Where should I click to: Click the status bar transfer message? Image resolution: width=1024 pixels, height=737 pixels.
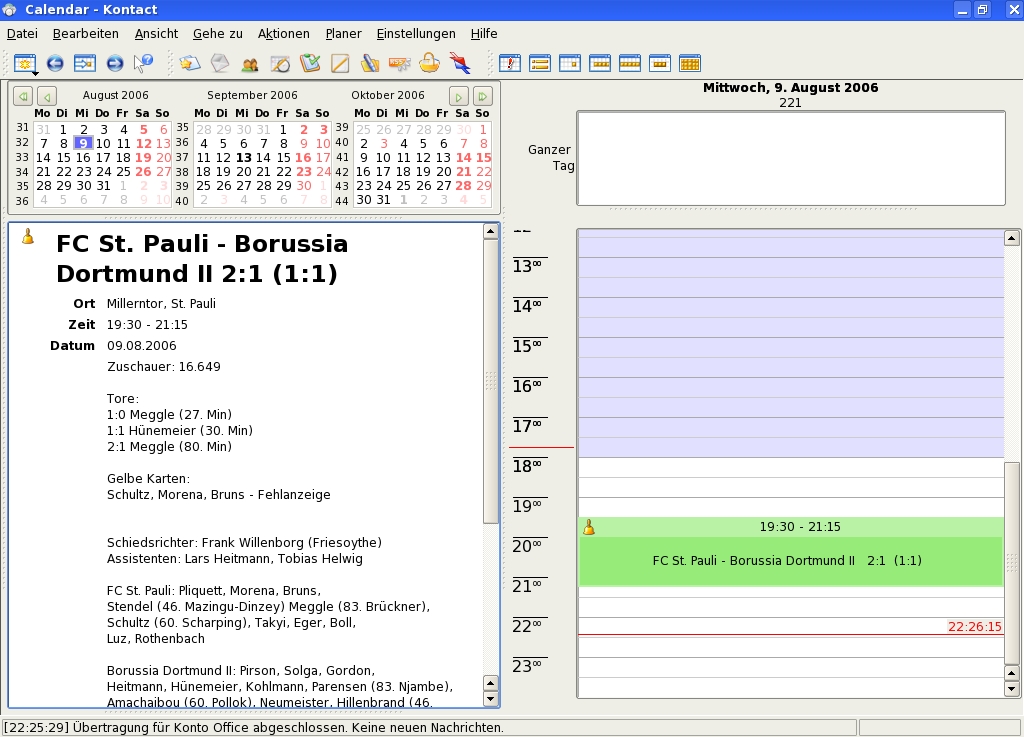coord(253,727)
